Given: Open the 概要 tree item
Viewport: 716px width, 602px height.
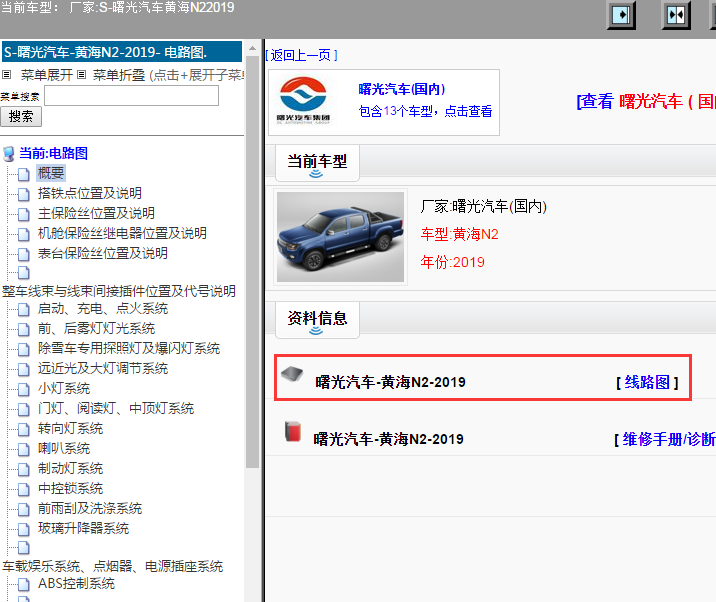Looking at the screenshot, I should coord(51,173).
